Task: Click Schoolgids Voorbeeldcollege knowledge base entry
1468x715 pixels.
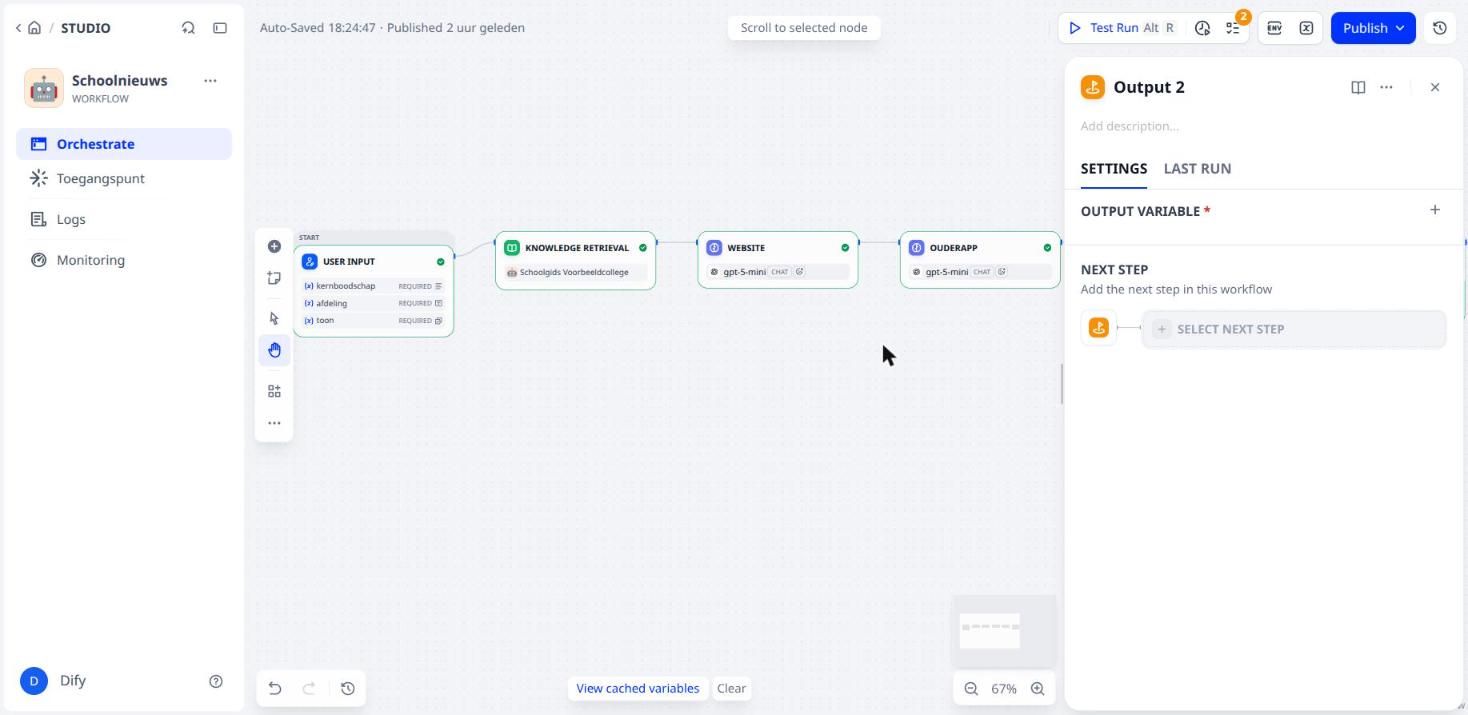Action: click(x=575, y=272)
